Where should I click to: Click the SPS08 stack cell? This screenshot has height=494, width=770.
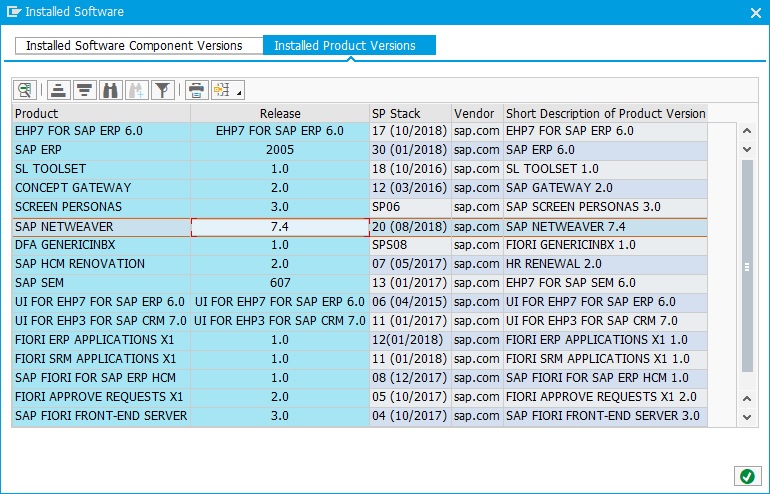coord(410,245)
